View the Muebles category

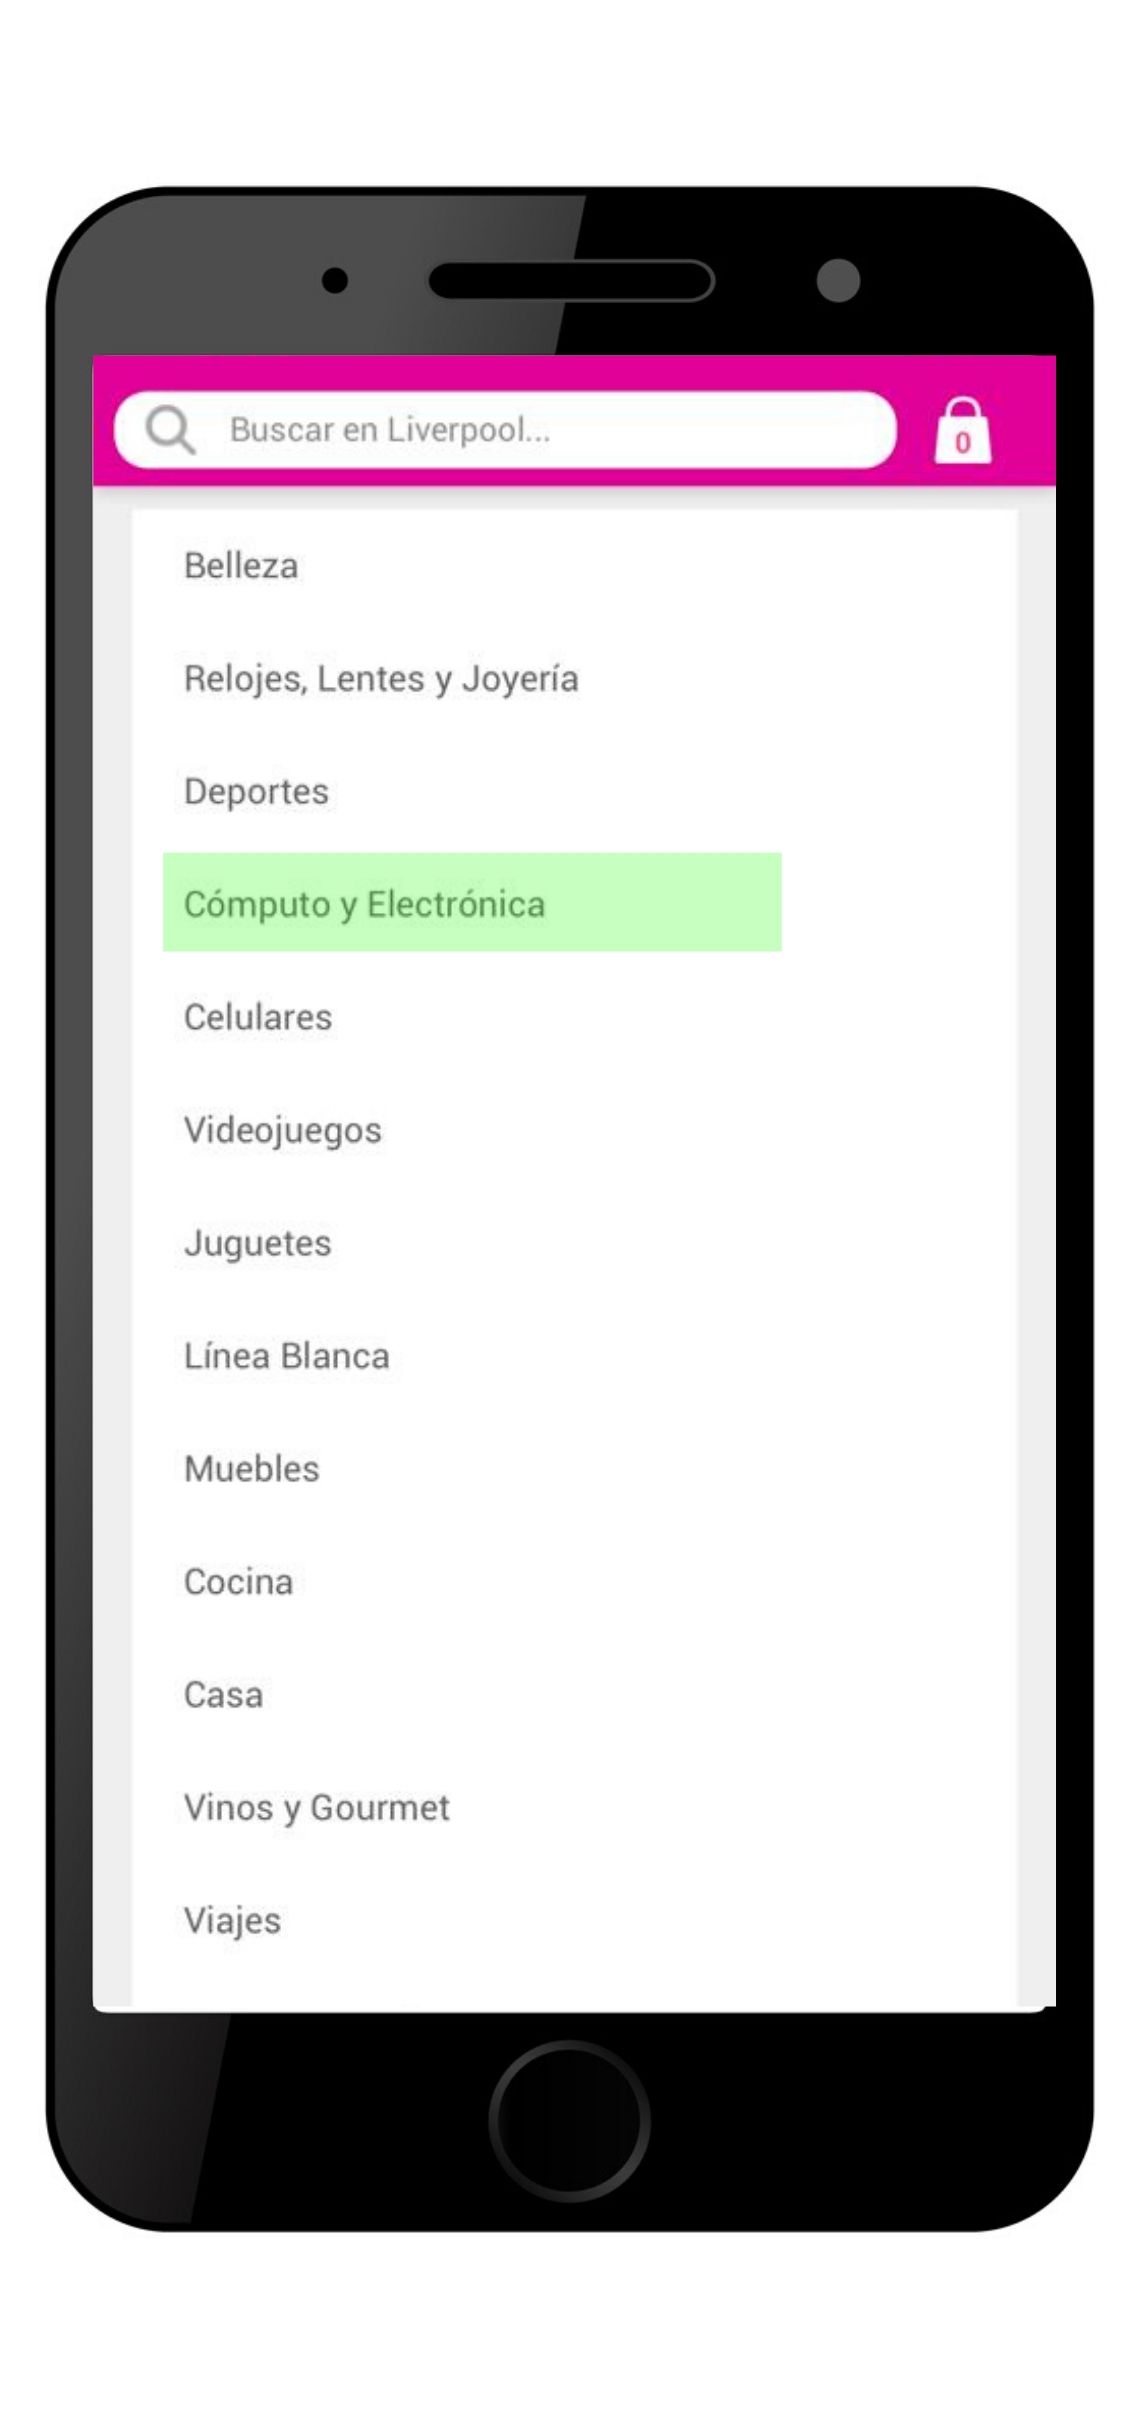tap(252, 1470)
